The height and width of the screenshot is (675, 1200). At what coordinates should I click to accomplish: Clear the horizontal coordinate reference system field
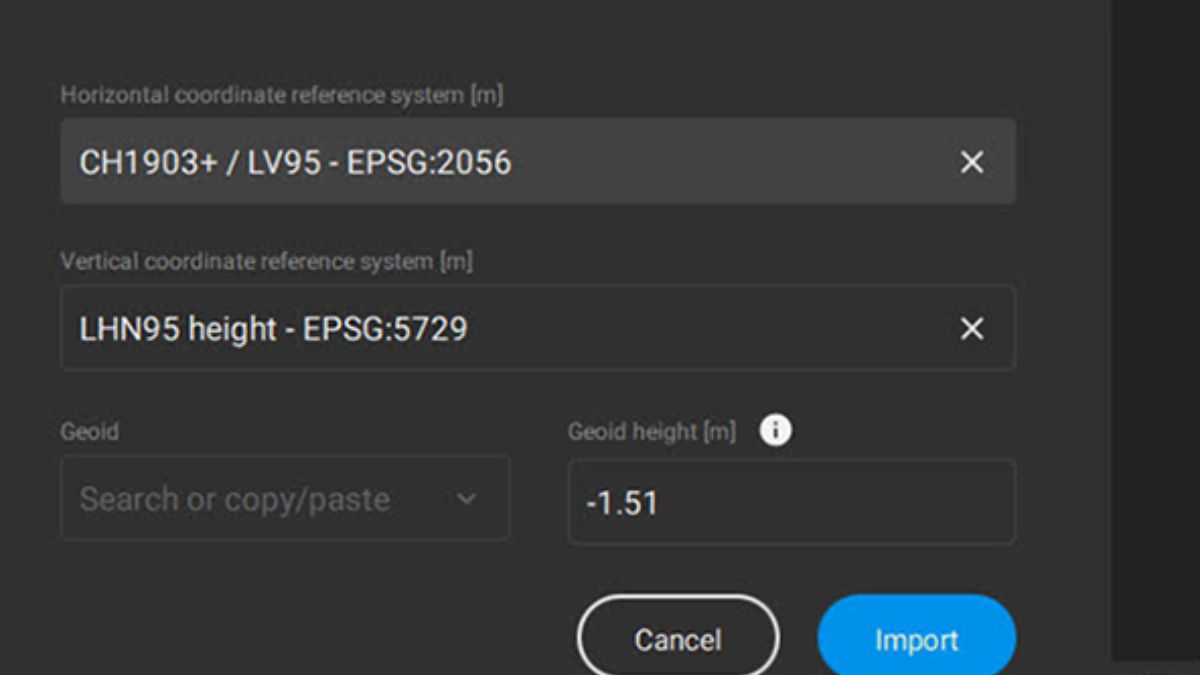pos(971,162)
